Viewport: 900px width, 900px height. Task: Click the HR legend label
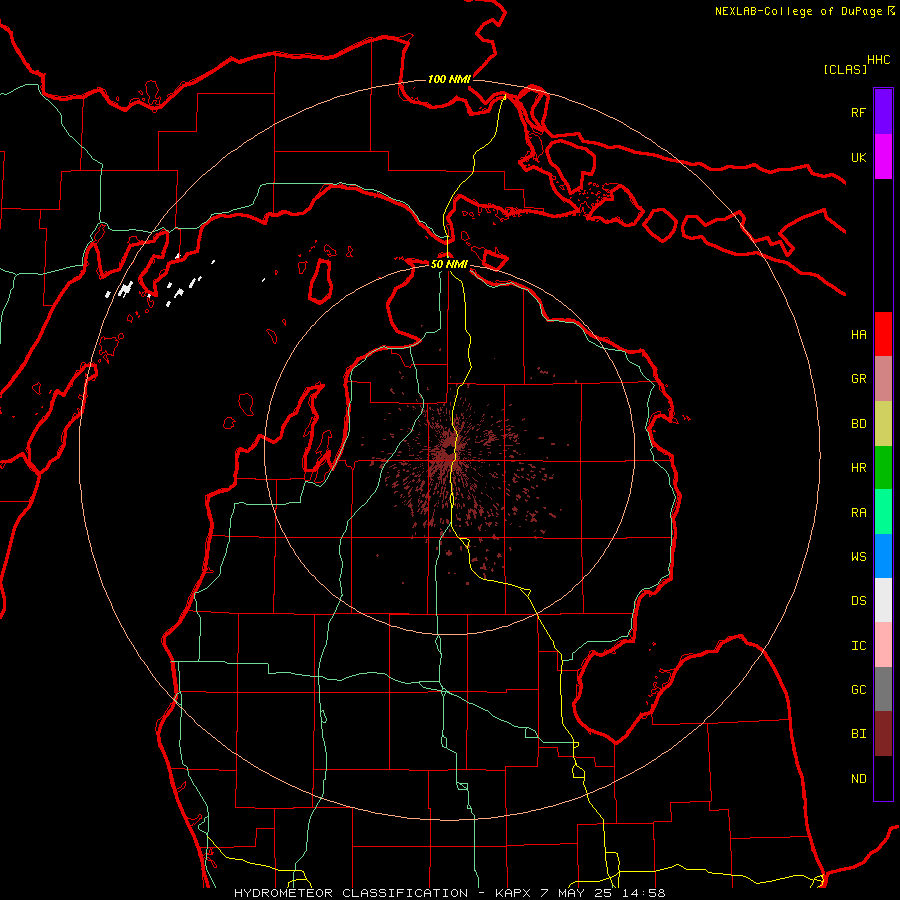tap(858, 468)
